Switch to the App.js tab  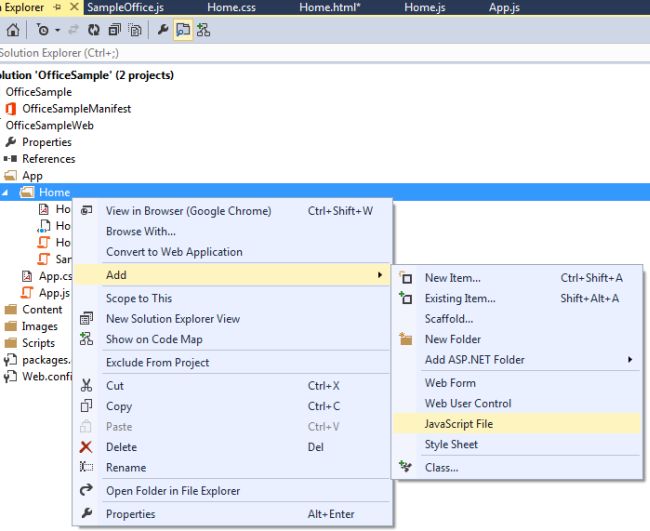pyautogui.click(x=504, y=7)
